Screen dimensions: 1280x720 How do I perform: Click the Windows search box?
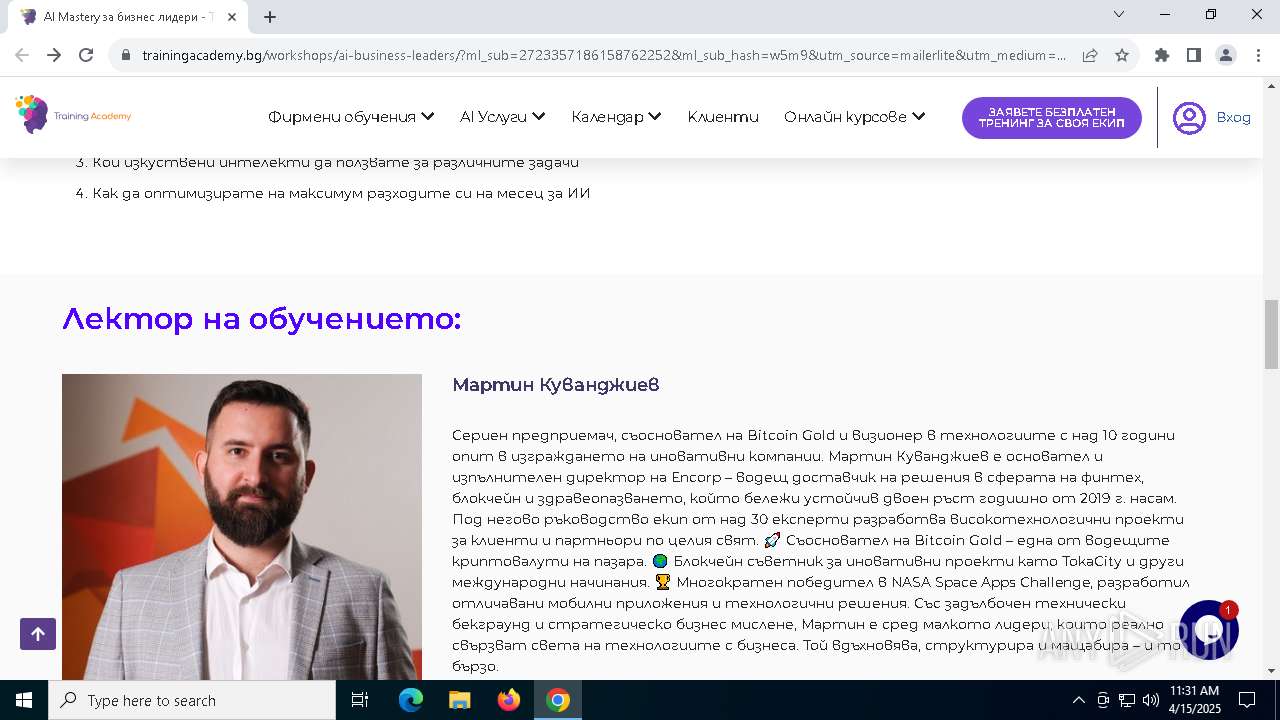[x=192, y=700]
